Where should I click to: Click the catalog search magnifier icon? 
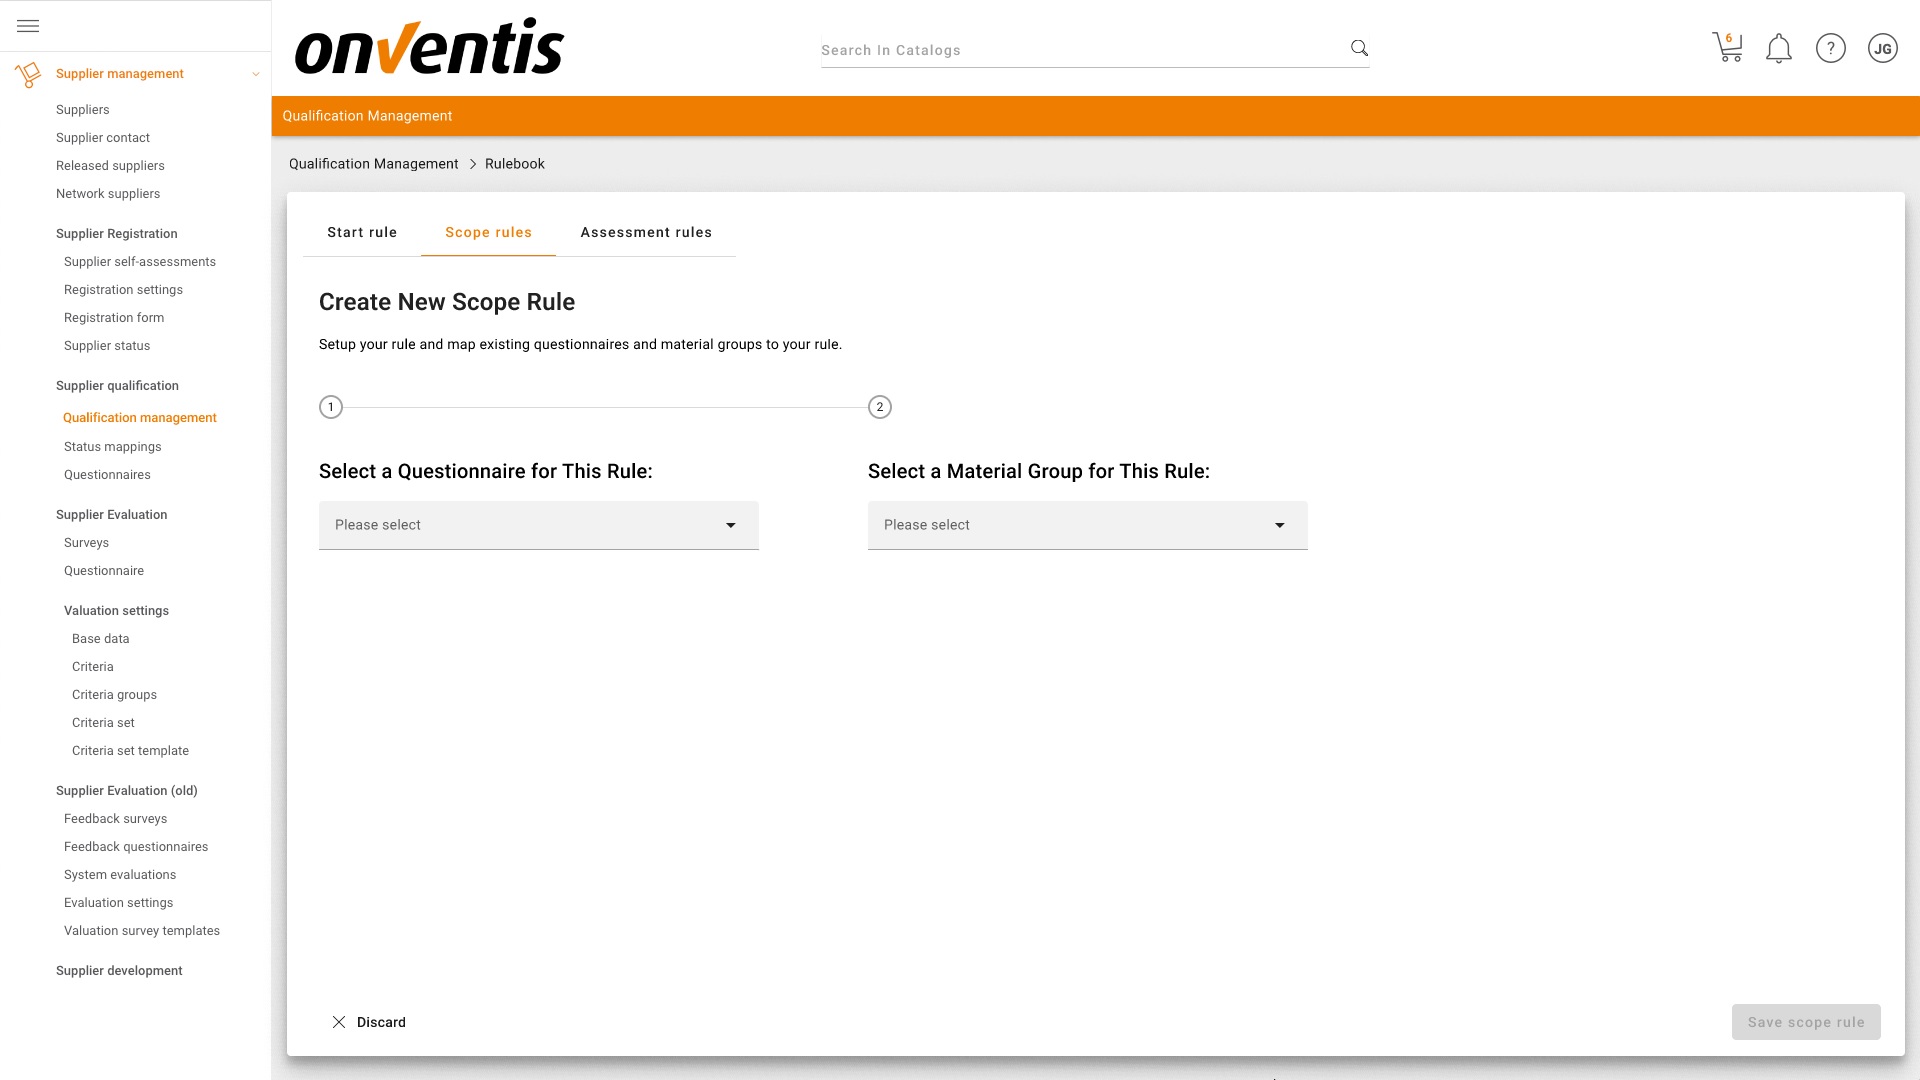(1359, 48)
